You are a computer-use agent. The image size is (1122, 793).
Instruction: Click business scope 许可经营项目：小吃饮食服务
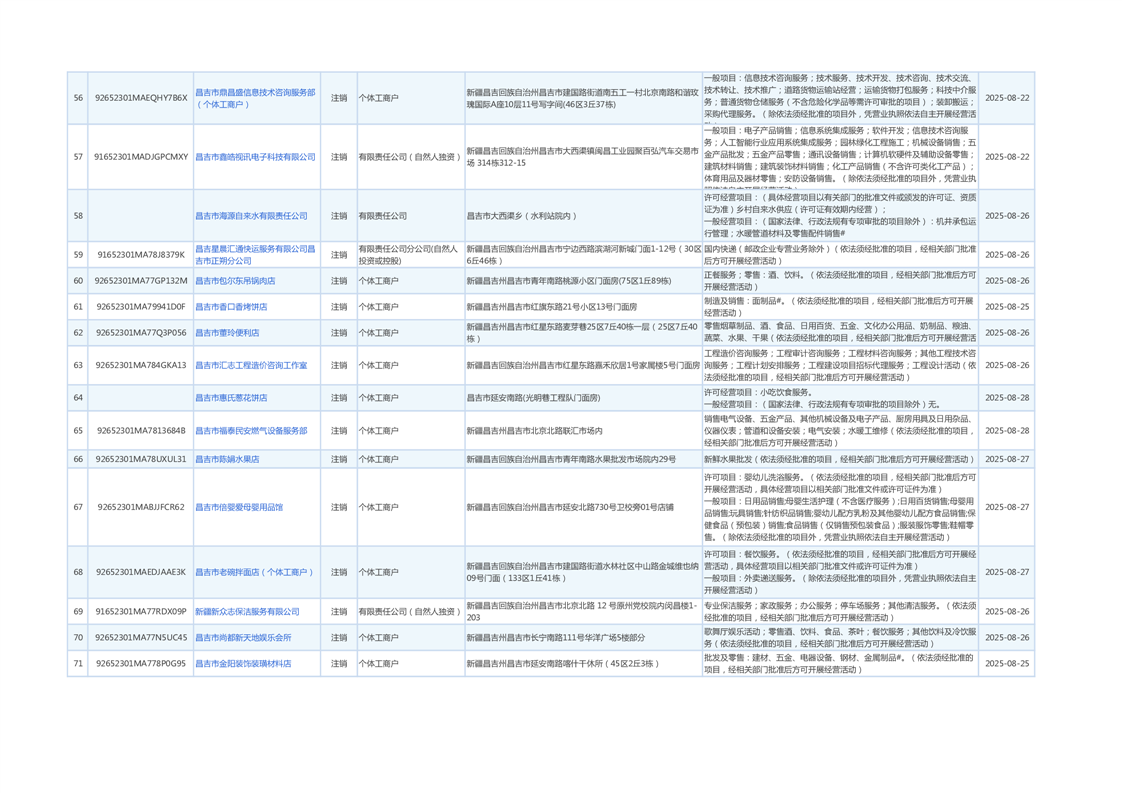[x=758, y=392]
